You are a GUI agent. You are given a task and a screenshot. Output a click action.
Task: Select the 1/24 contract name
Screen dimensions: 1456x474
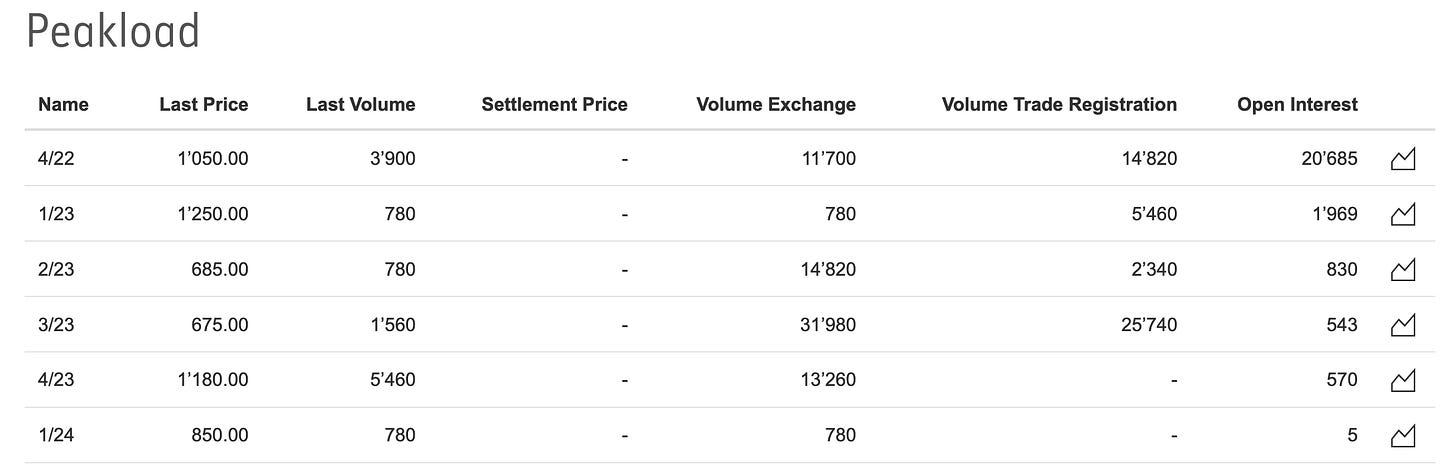pyautogui.click(x=56, y=435)
